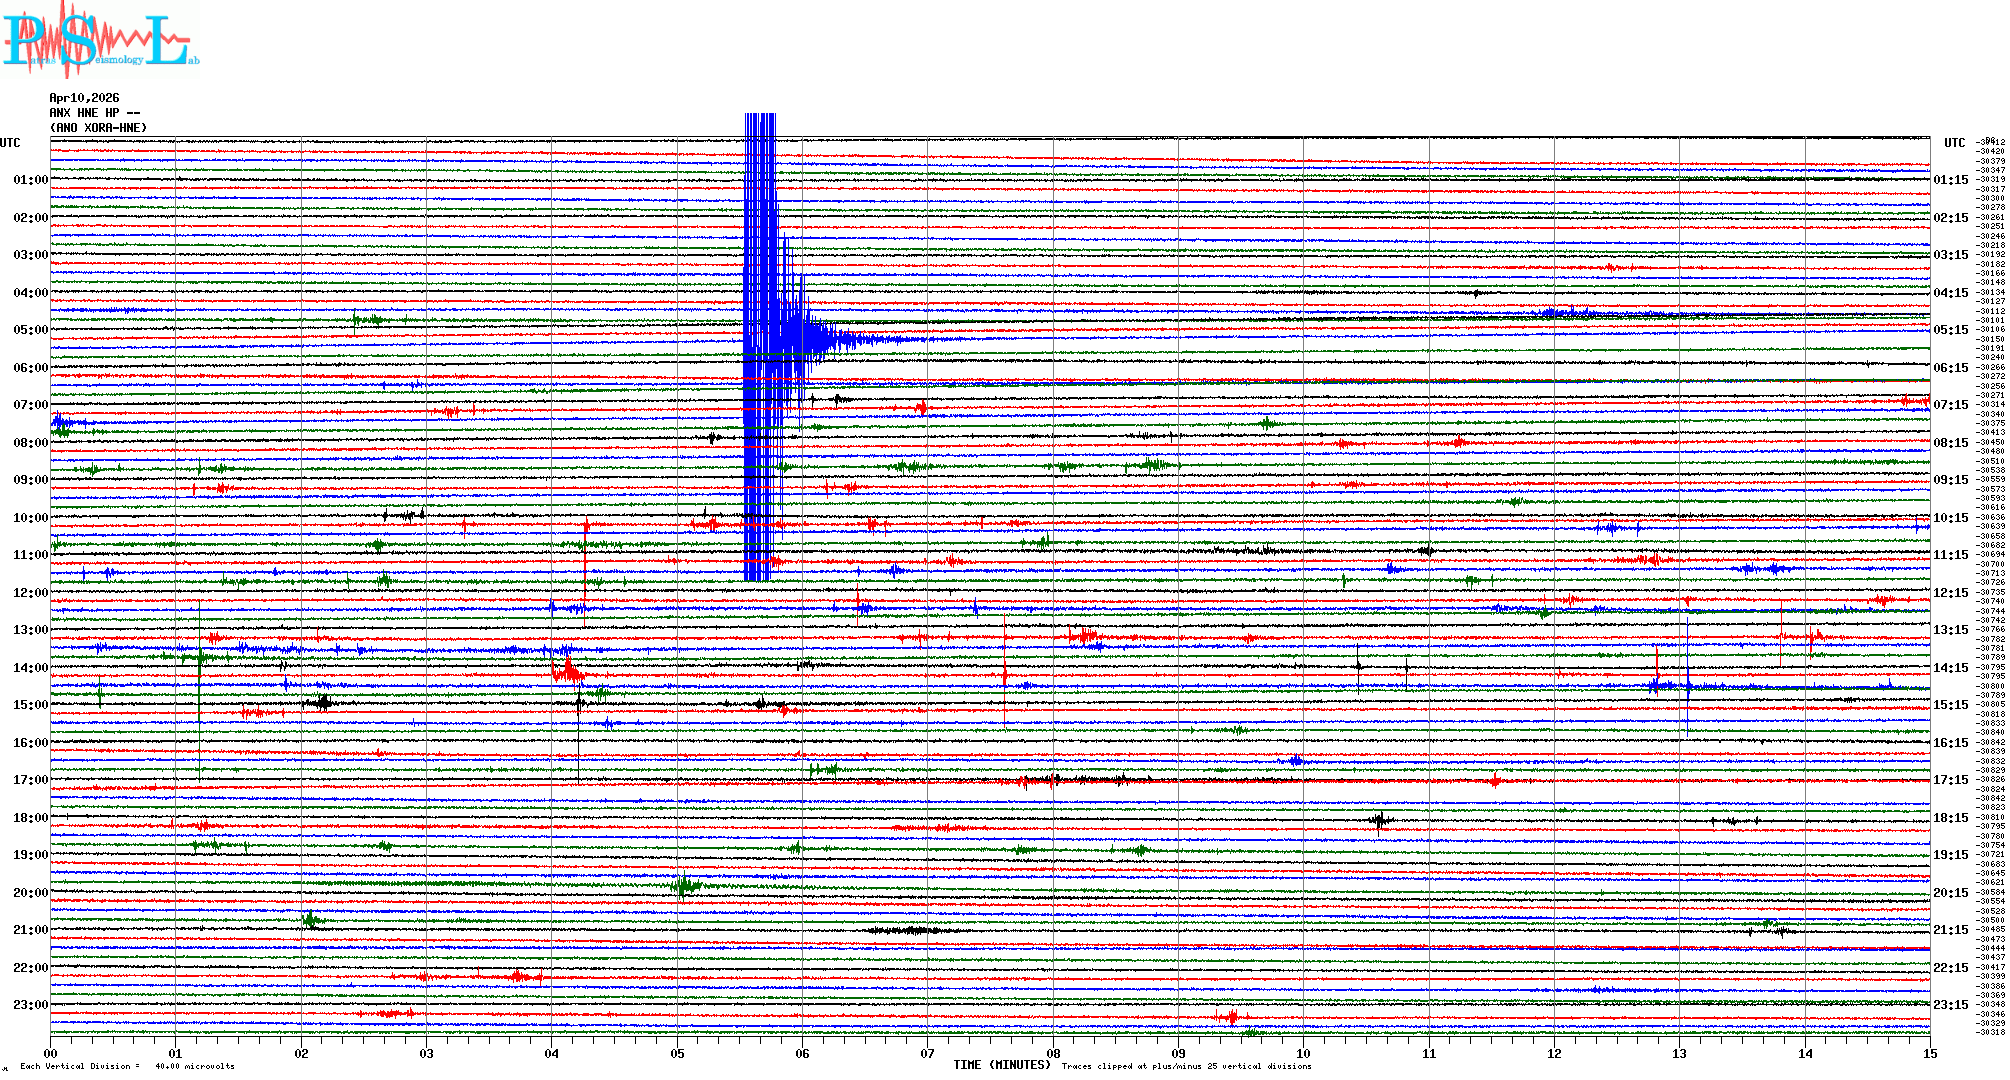The image size is (2010, 1080).
Task: Click minute 10 tick on bottom axis
Action: (1303, 1053)
